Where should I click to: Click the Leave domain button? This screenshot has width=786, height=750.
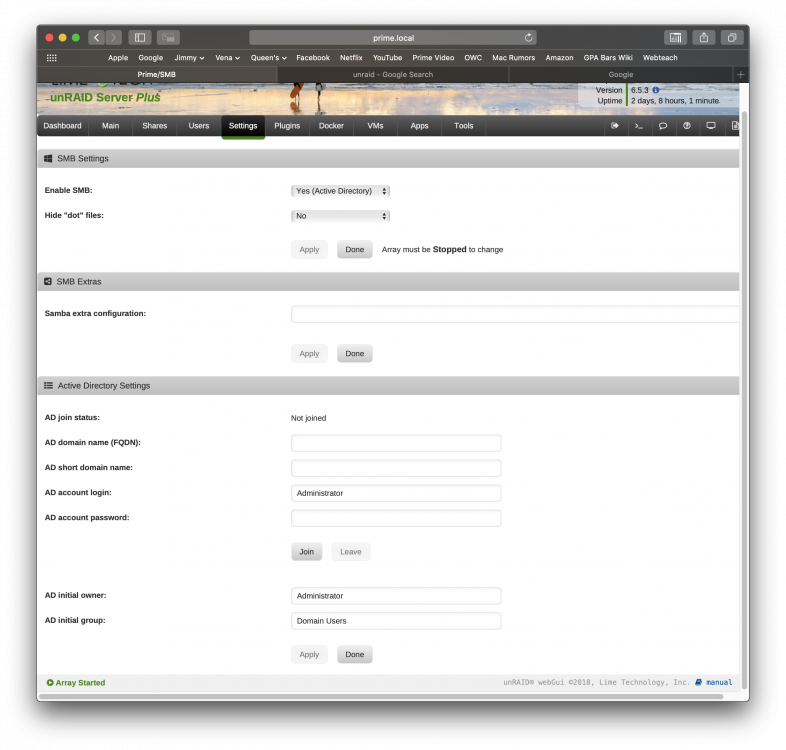point(350,552)
